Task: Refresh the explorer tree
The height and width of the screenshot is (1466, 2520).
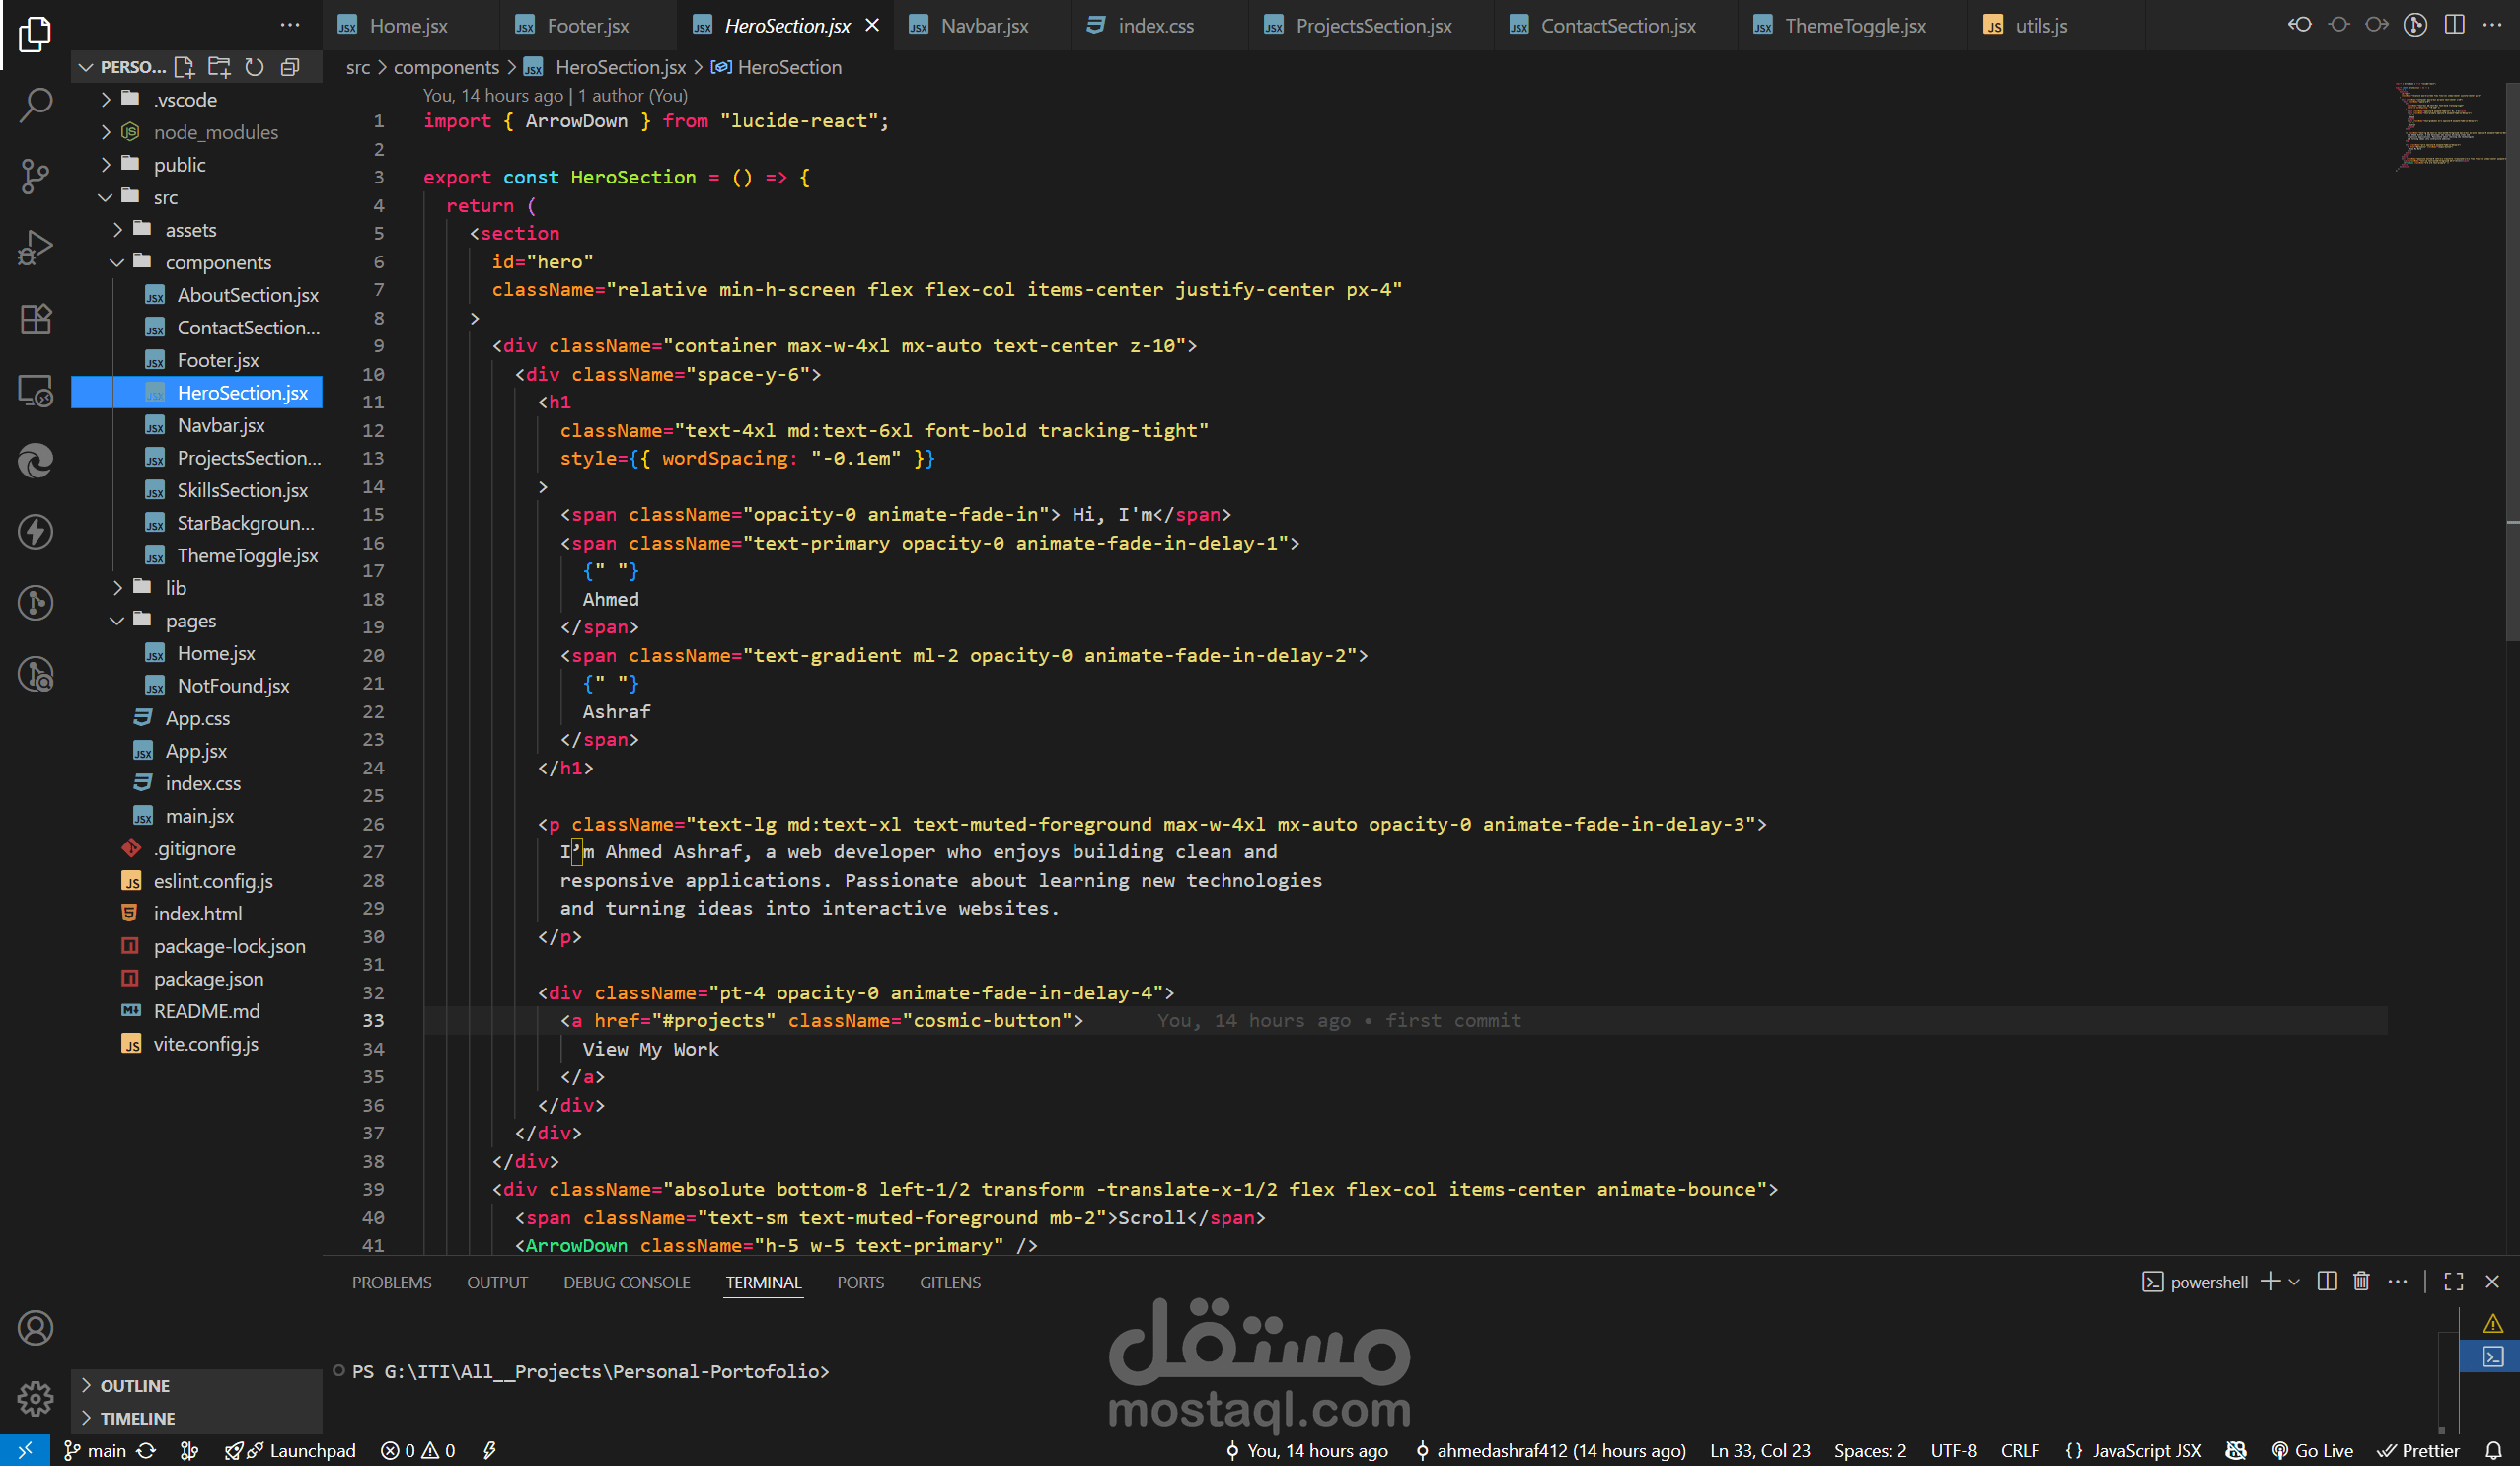Action: click(254, 67)
